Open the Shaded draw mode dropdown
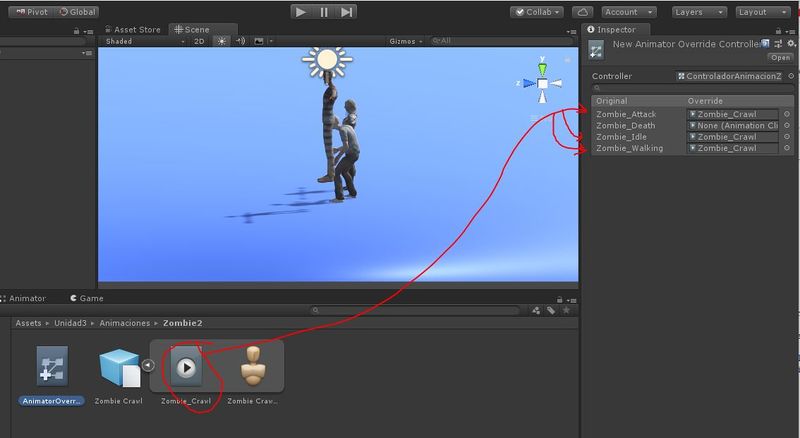This screenshot has width=800, height=438. (145, 41)
